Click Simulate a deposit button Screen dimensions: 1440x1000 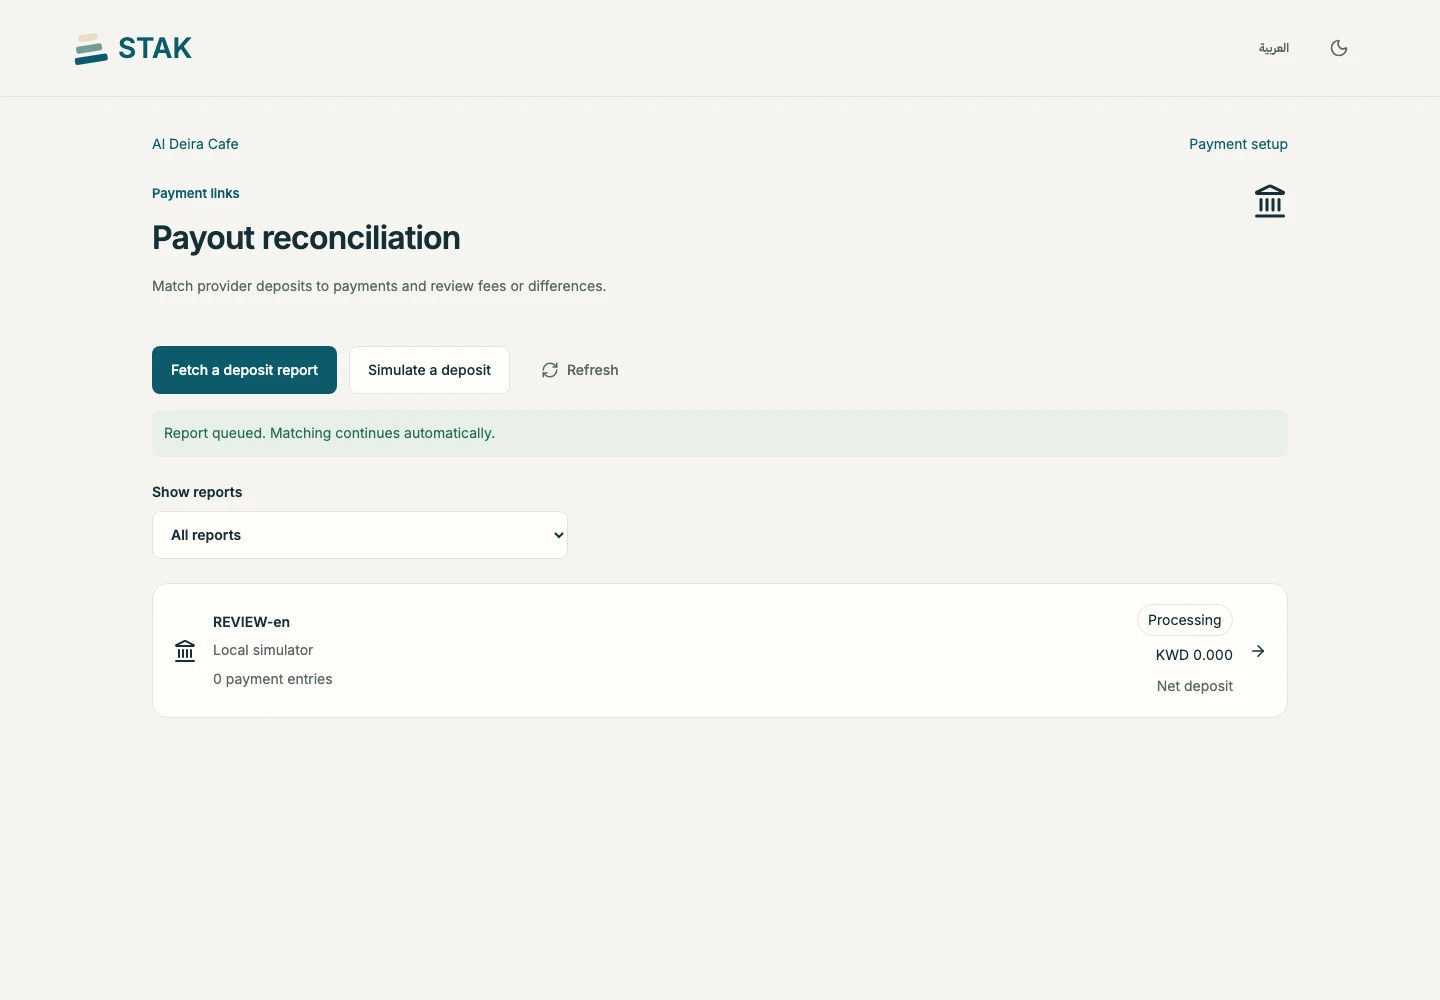pyautogui.click(x=429, y=370)
